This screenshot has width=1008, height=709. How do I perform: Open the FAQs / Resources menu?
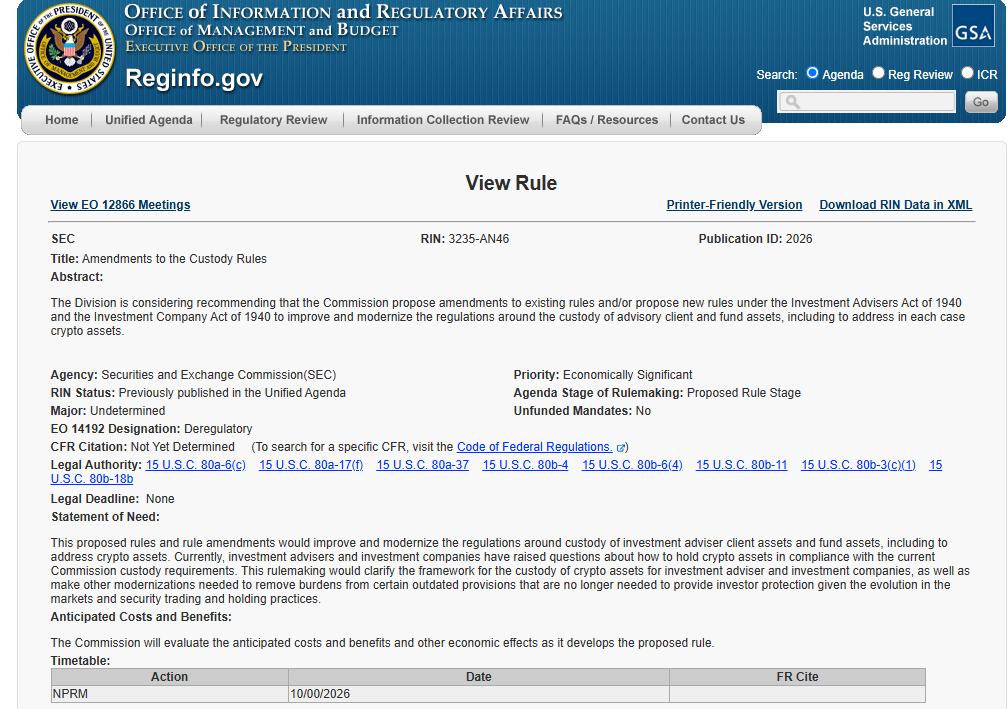607,120
